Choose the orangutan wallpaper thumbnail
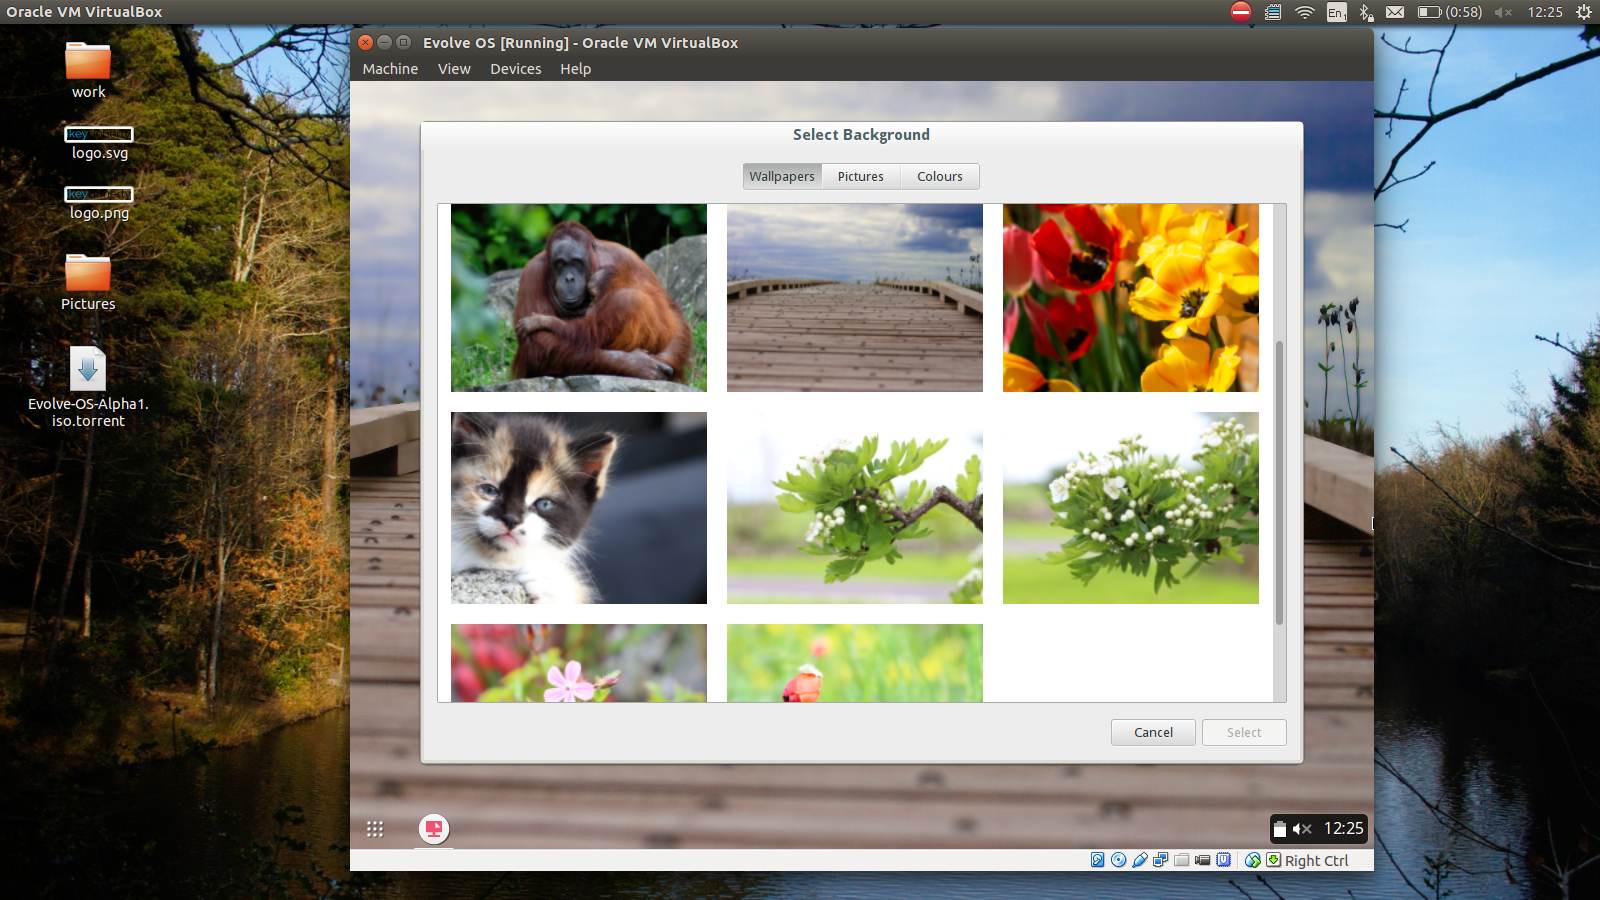Viewport: 1600px width, 900px height. pyautogui.click(x=579, y=298)
